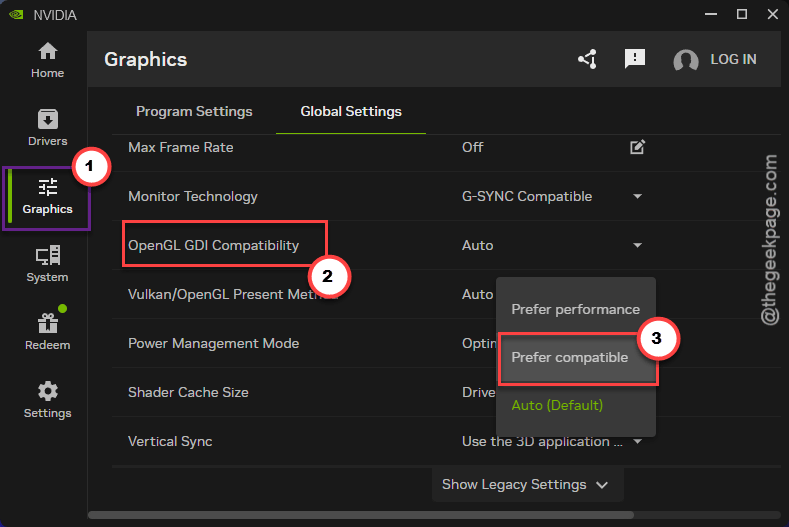Click the share icon in header

pyautogui.click(x=588, y=59)
